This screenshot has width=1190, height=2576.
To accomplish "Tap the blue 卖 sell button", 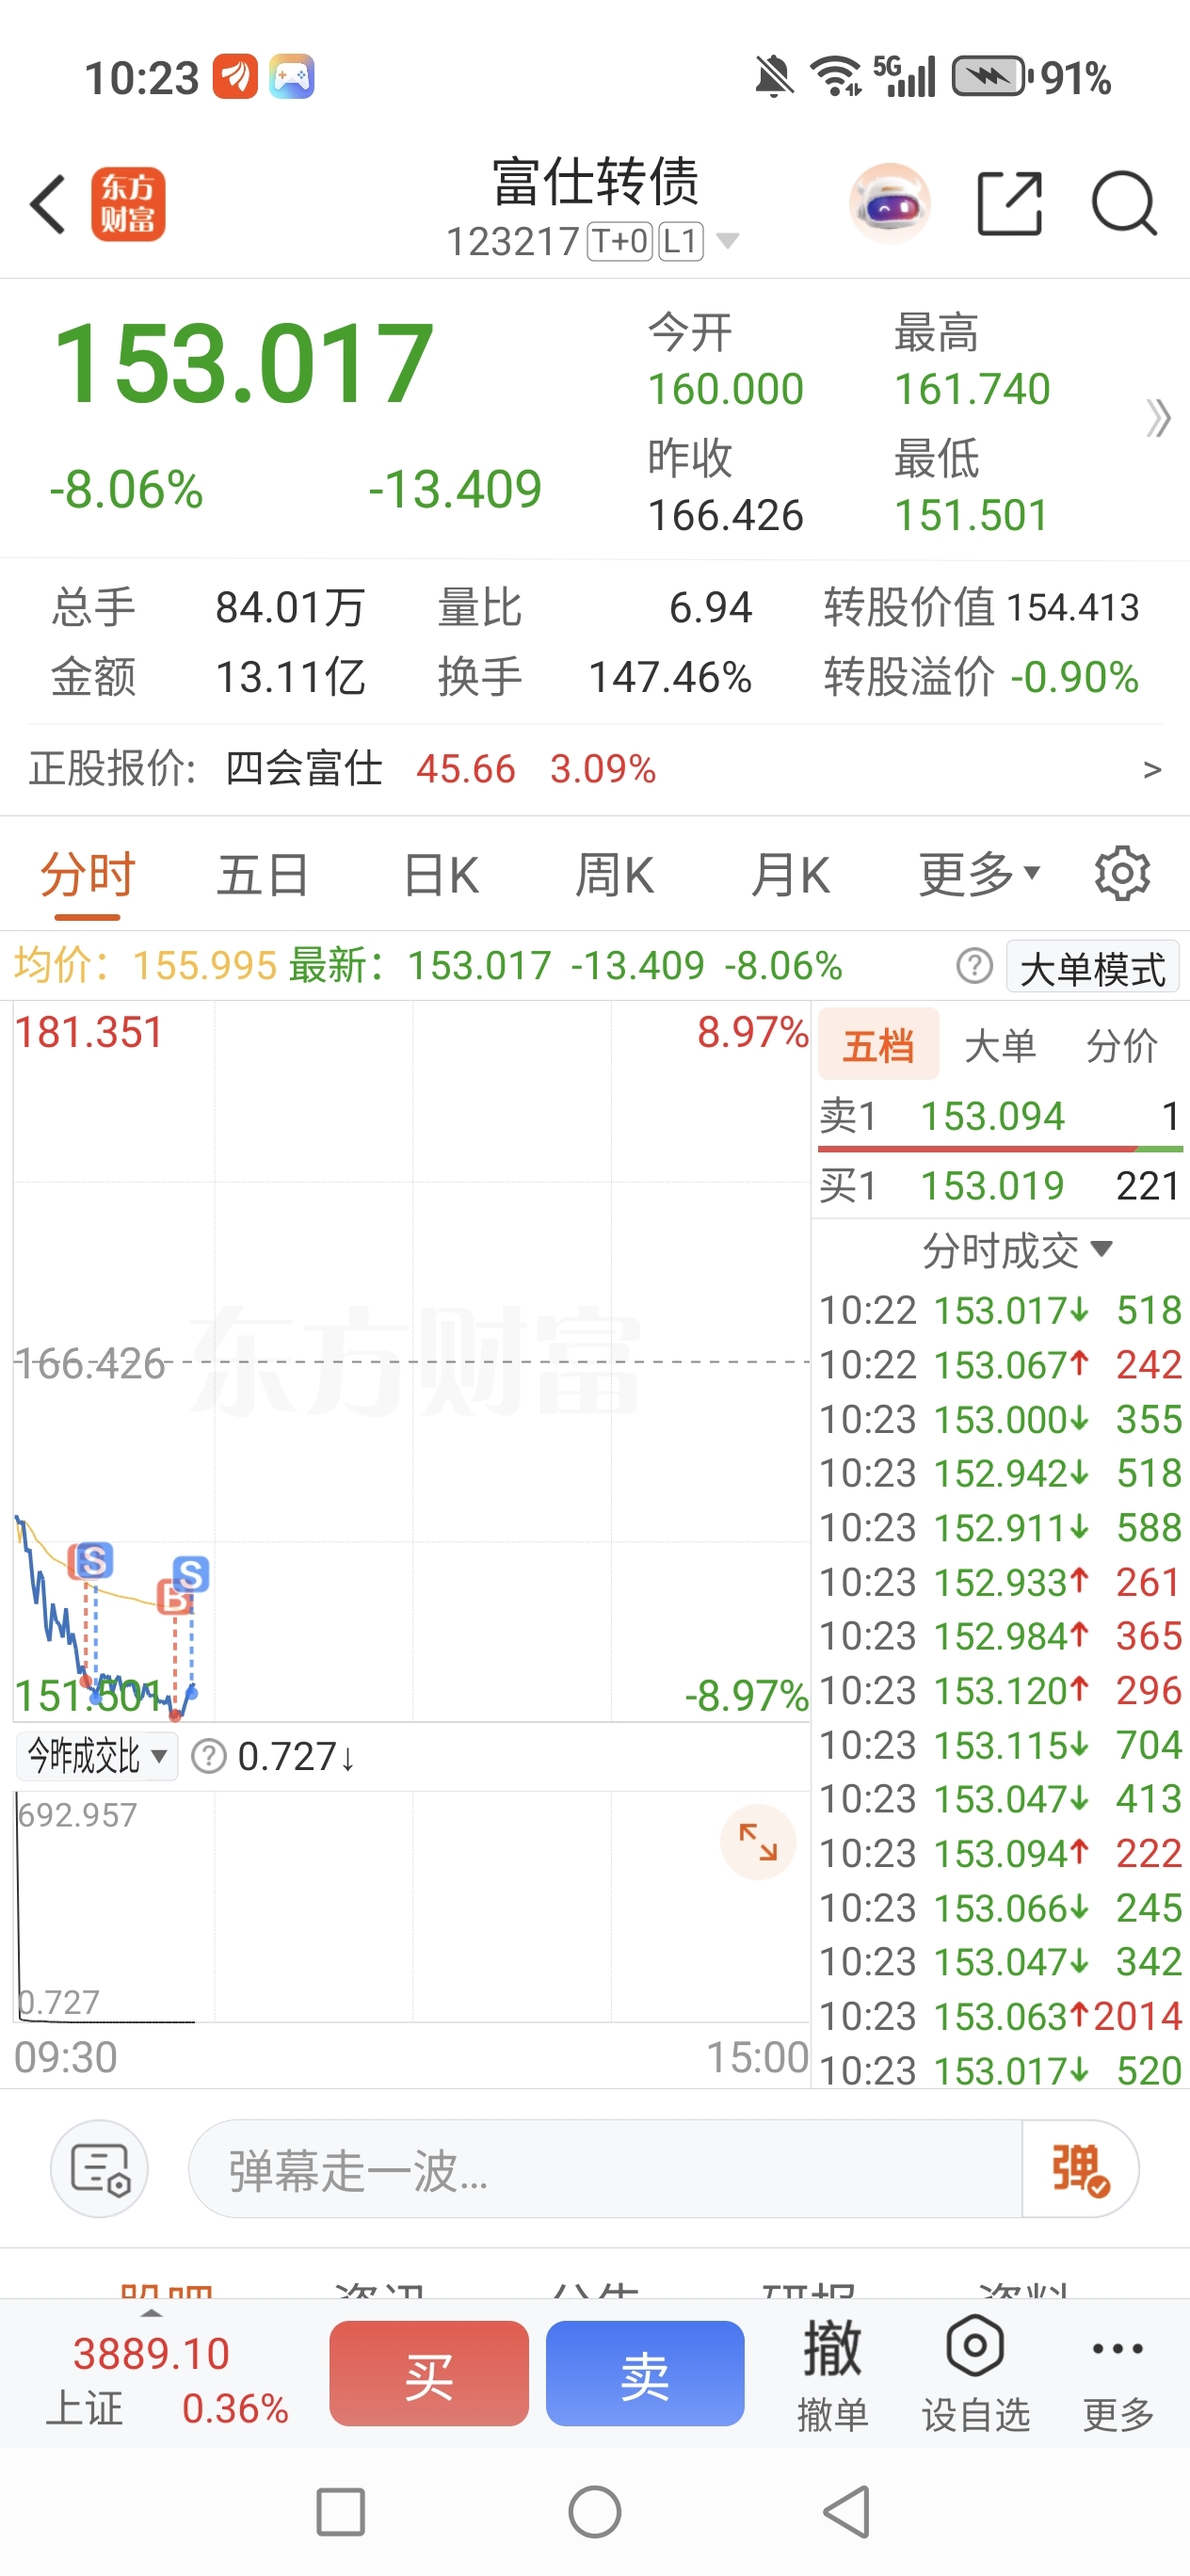I will coord(645,2374).
